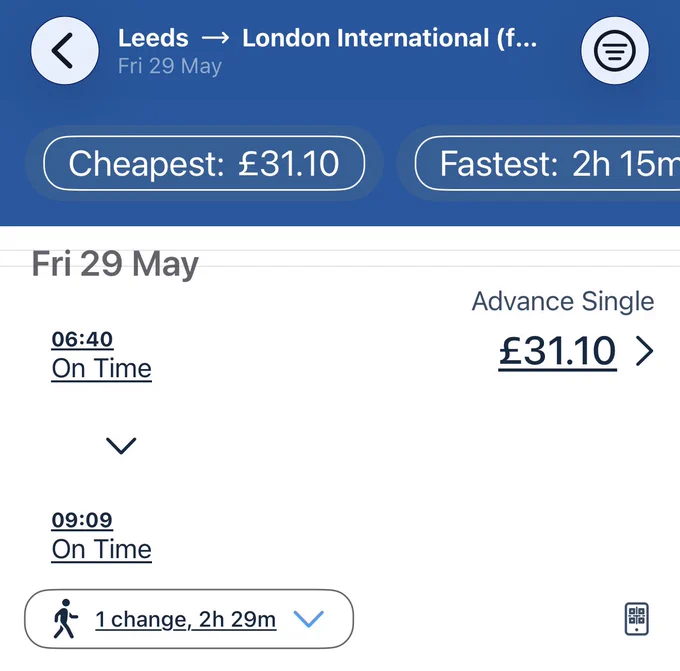
Task: Tap the arrow between Leeds and London
Action: 216,38
